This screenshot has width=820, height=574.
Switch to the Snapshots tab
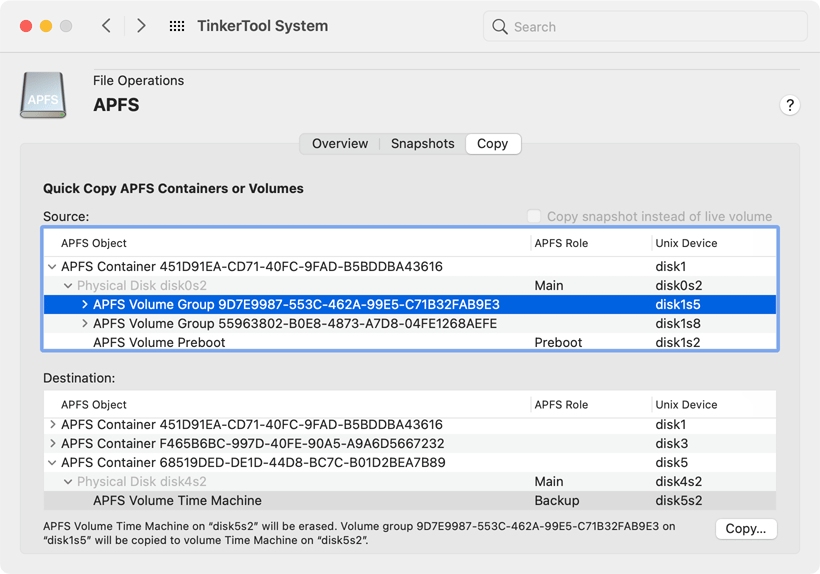click(x=423, y=144)
